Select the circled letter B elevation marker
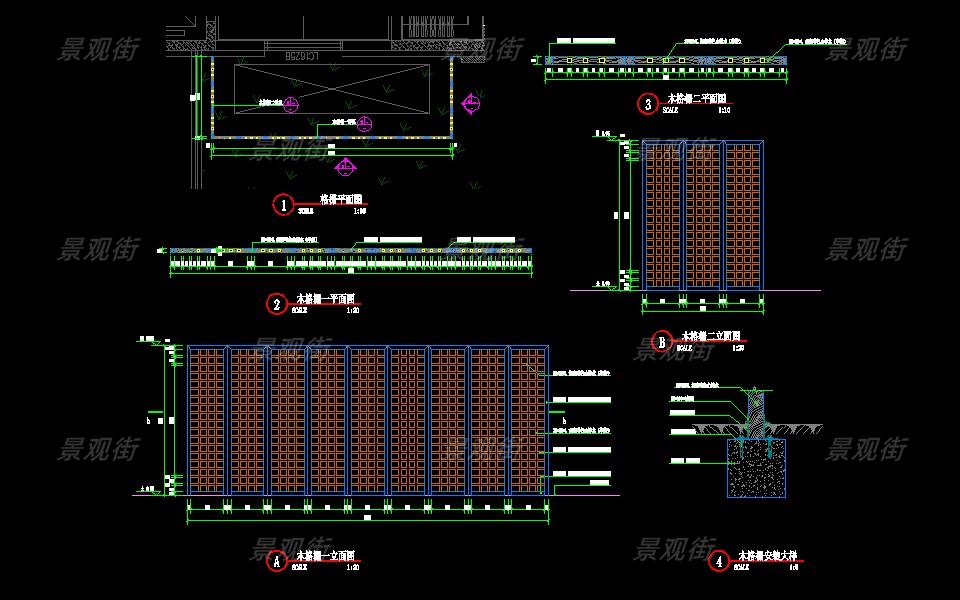Image resolution: width=960 pixels, height=600 pixels. (x=661, y=342)
